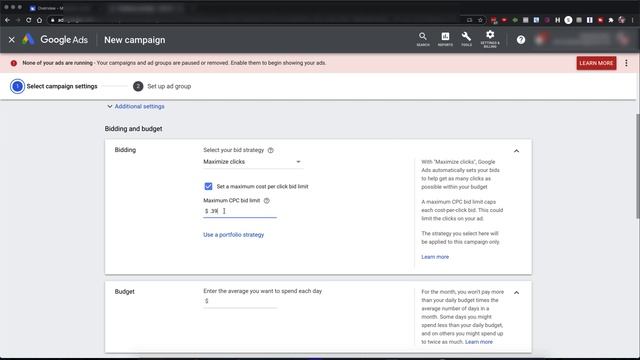Screen dimensions: 640x360
Task: Click the lock icon in the address bar
Action: pyautogui.click(x=53, y=20)
